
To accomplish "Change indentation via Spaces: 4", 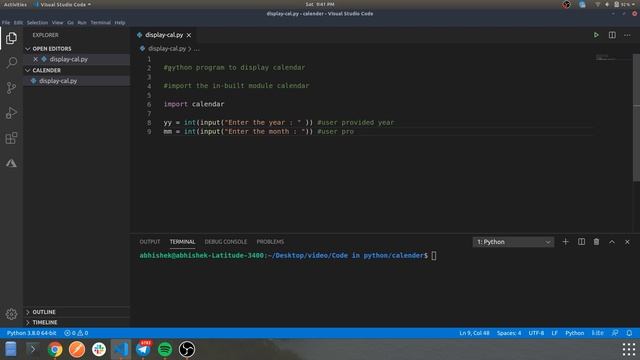I will point(509,333).
